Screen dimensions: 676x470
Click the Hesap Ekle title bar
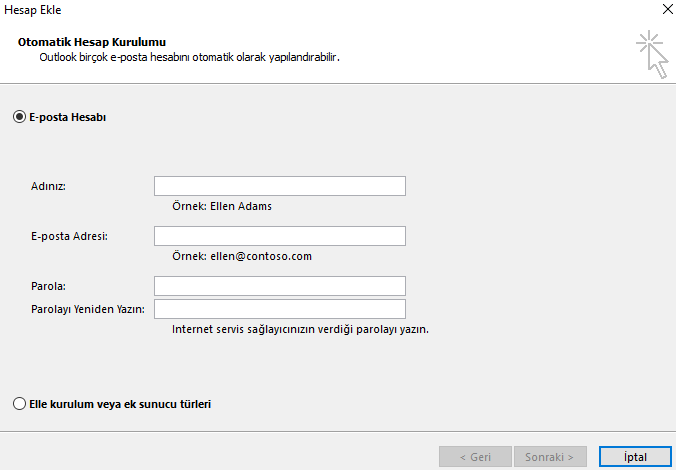tap(300, 8)
